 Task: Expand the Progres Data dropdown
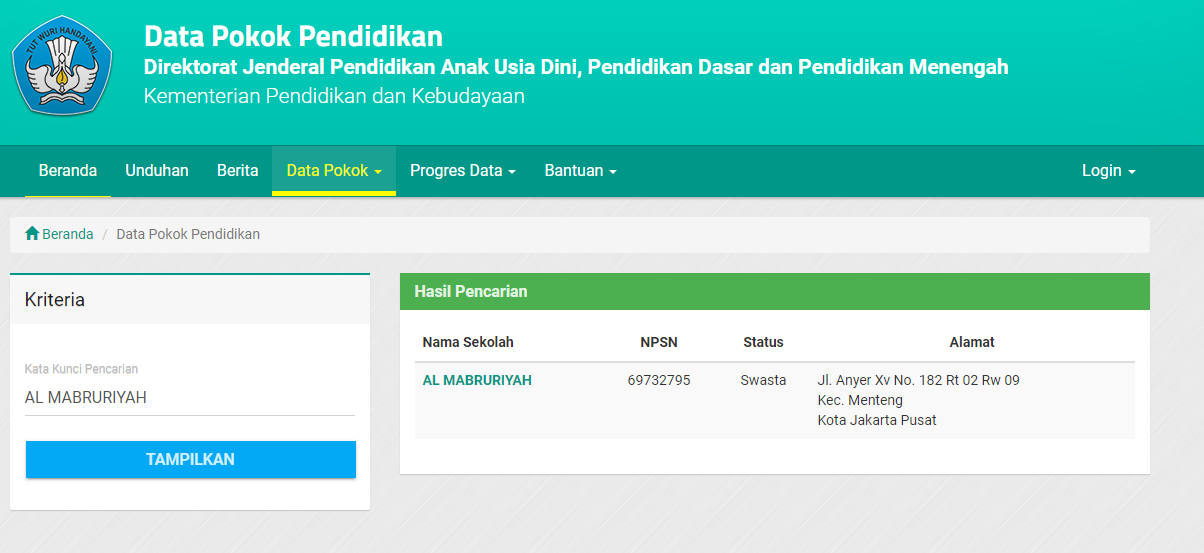[x=463, y=171]
